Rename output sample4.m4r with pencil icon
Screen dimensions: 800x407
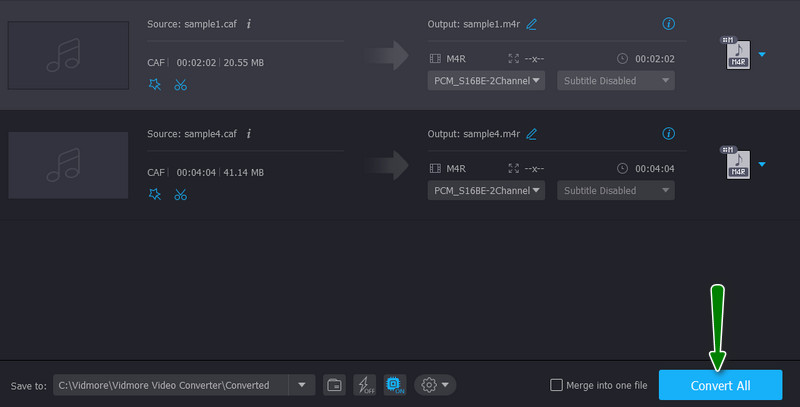point(532,134)
